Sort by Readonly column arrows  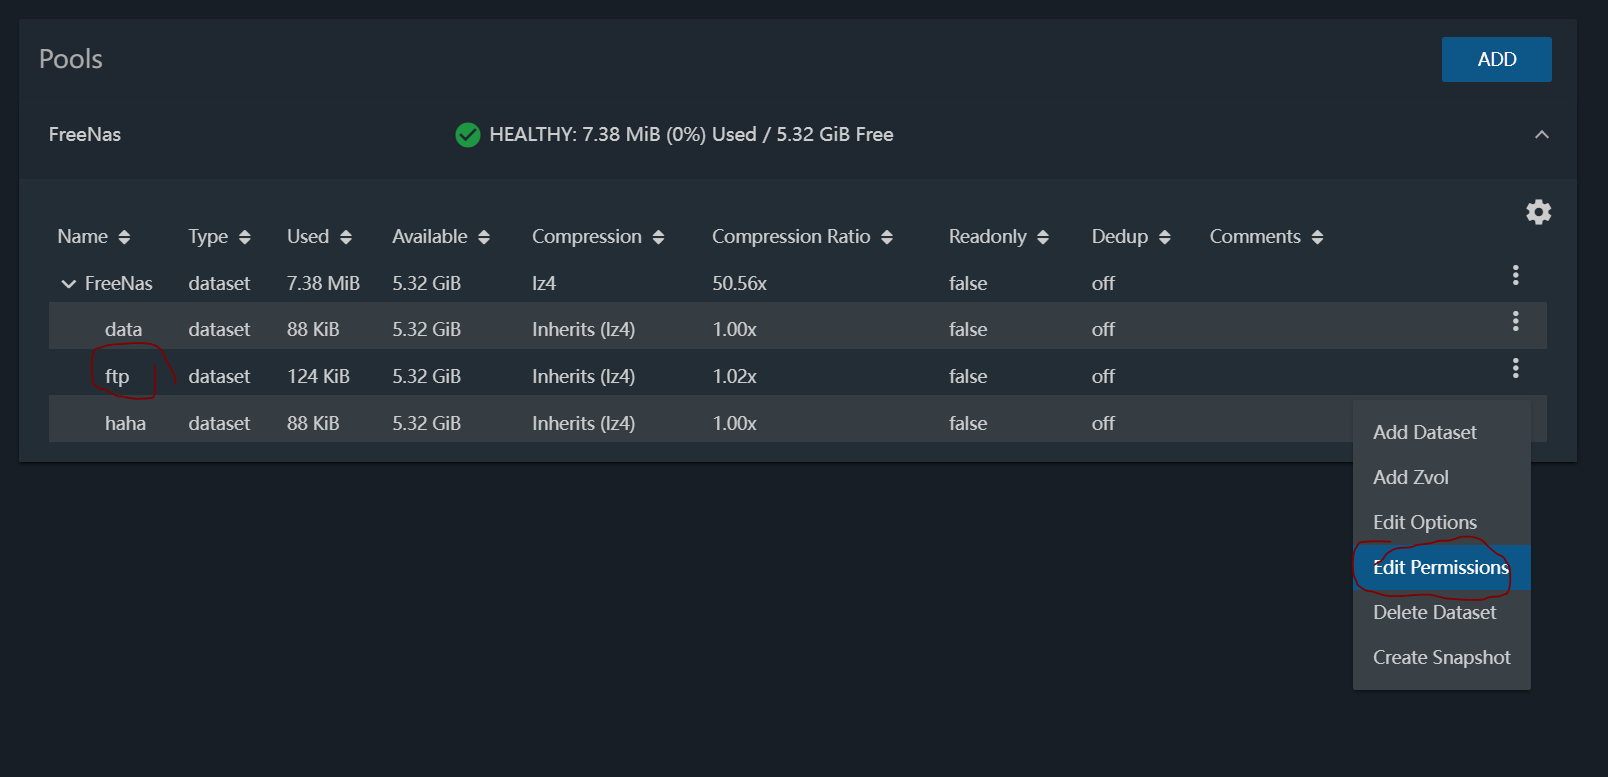(x=1043, y=237)
